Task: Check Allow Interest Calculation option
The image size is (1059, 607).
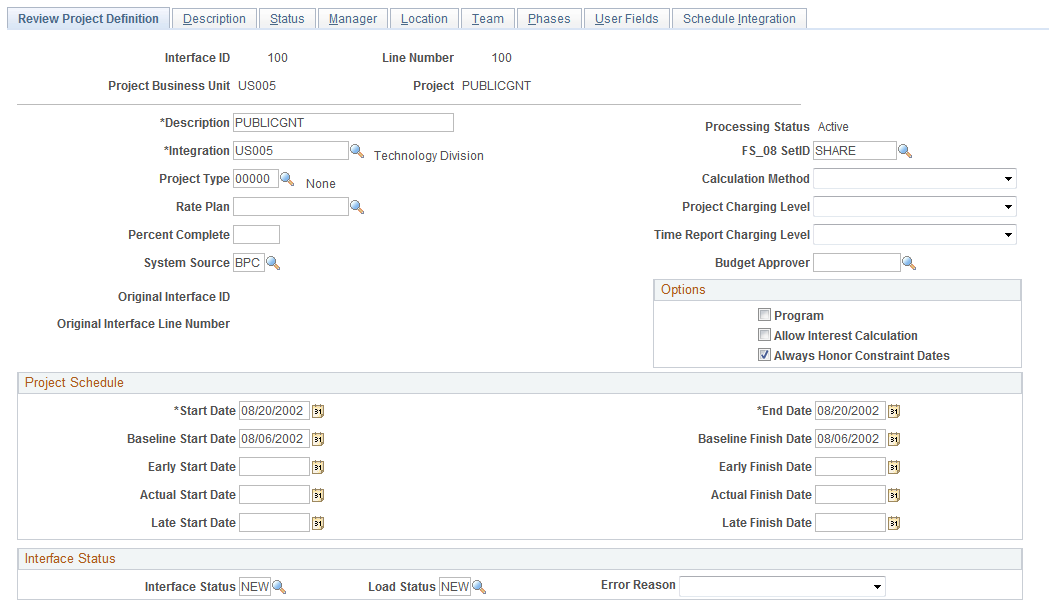Action: coord(765,335)
